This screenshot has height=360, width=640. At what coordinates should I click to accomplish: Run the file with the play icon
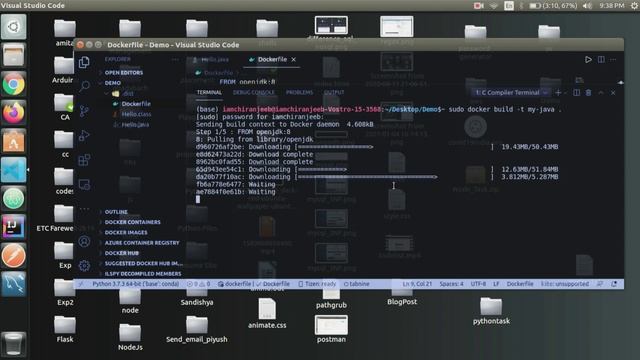click(x=588, y=60)
